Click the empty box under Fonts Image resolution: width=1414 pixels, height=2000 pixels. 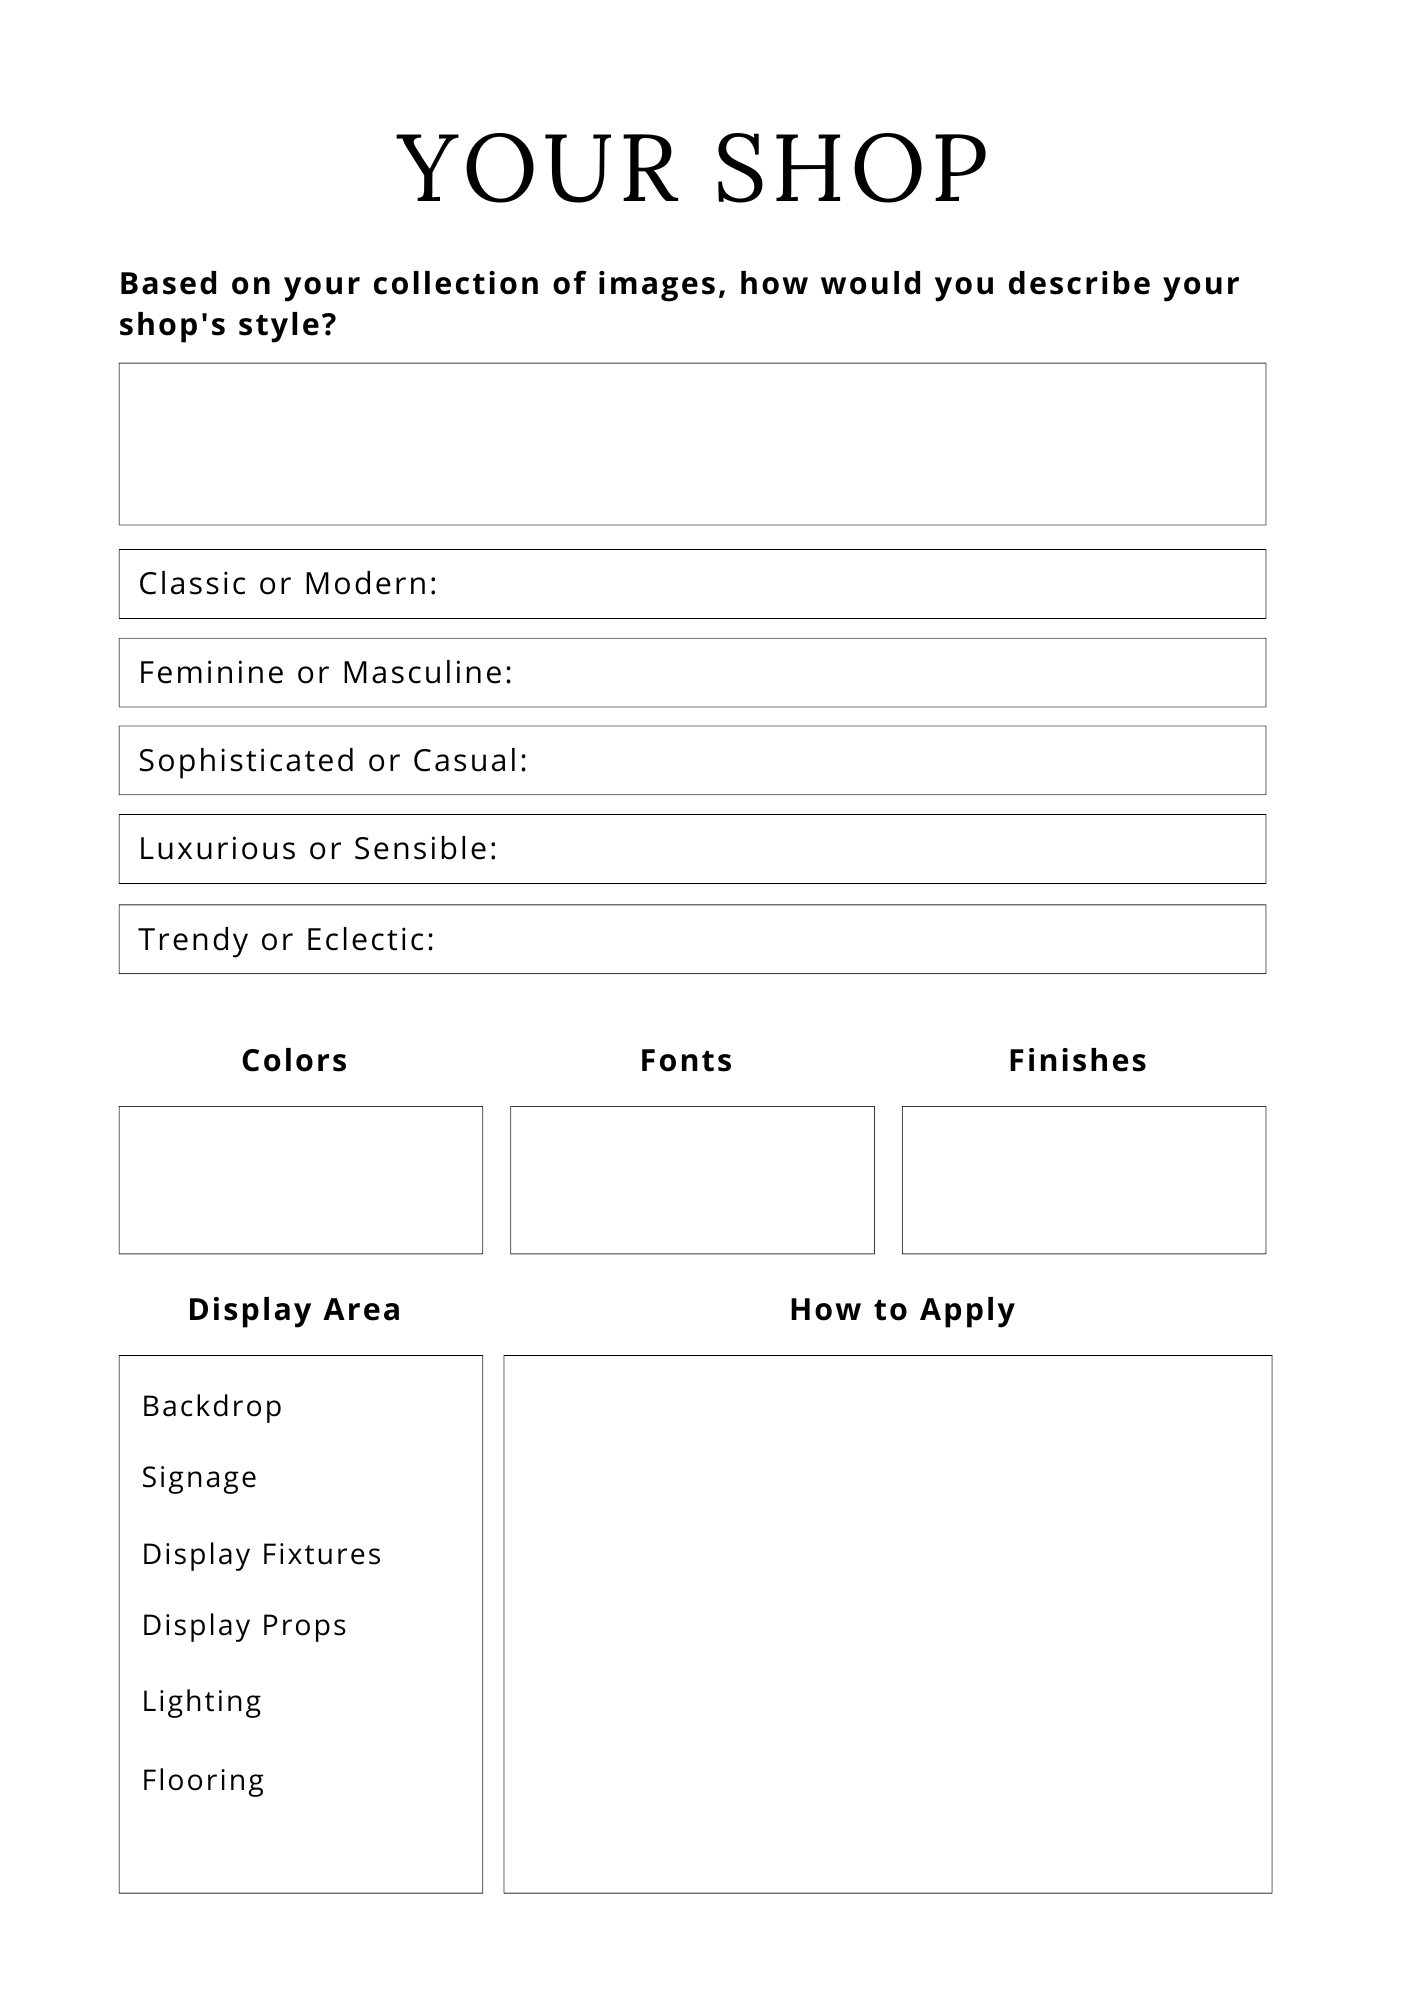(x=692, y=1180)
